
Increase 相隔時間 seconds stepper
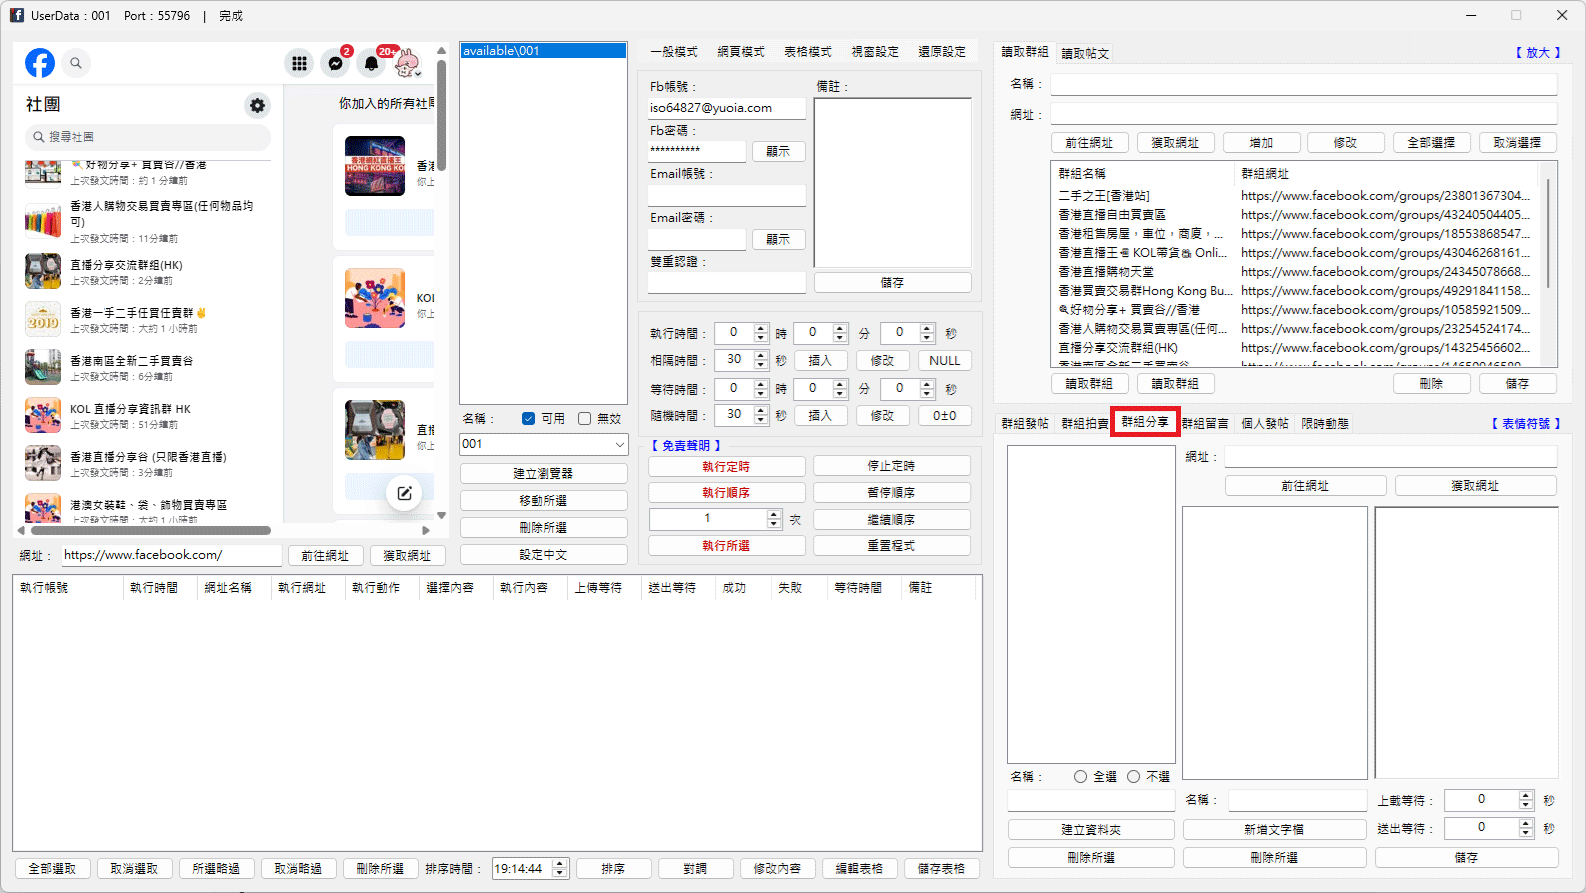pyautogui.click(x=761, y=355)
